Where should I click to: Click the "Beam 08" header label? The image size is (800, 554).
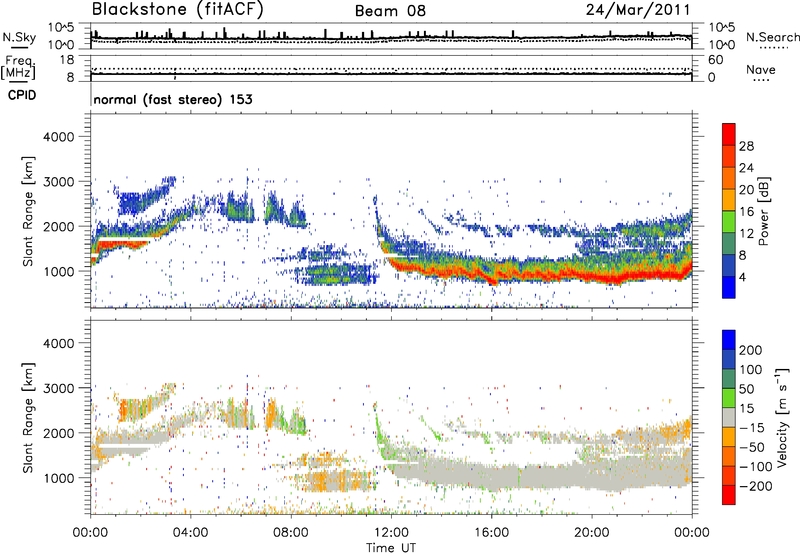[390, 11]
